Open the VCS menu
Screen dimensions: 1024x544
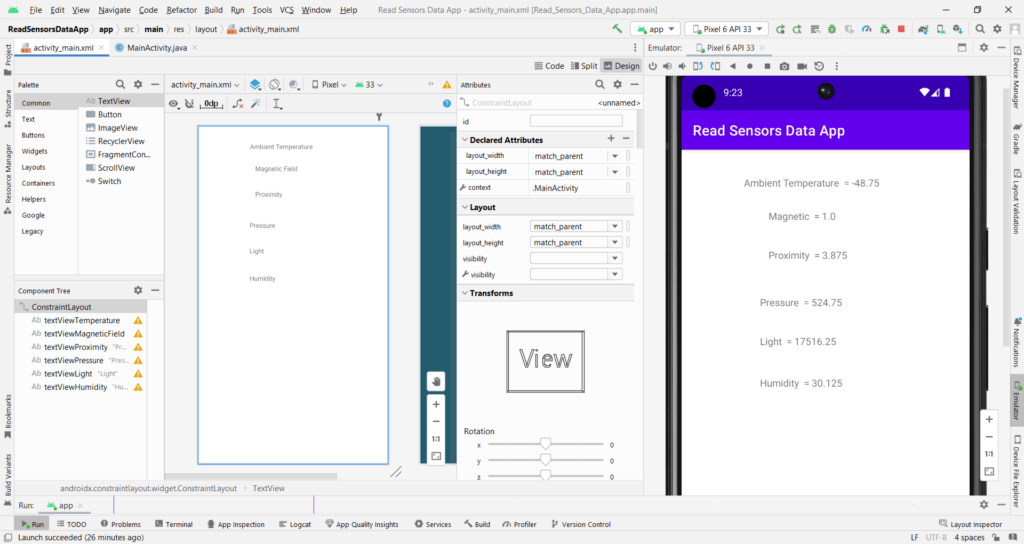point(287,10)
